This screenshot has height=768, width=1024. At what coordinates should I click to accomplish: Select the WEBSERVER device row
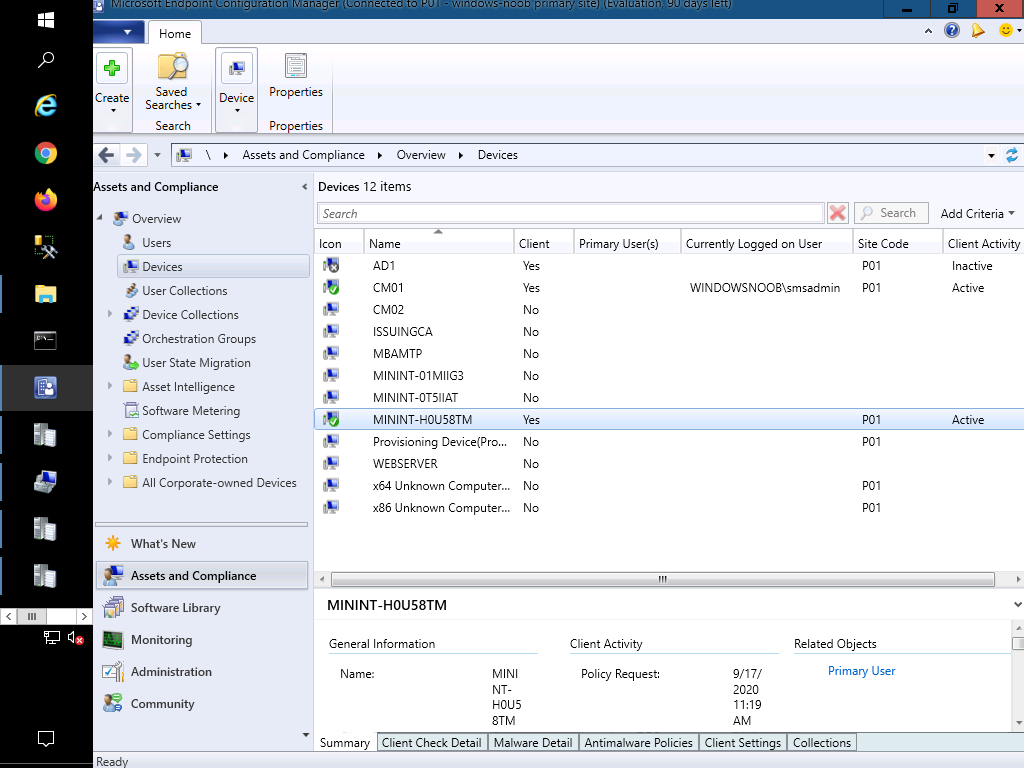[x=669, y=464]
